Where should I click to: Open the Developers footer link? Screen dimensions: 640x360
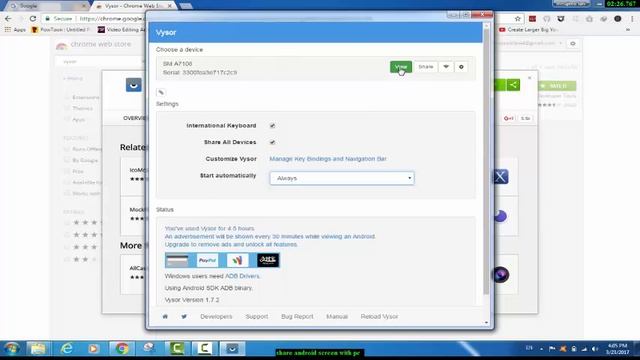216,316
